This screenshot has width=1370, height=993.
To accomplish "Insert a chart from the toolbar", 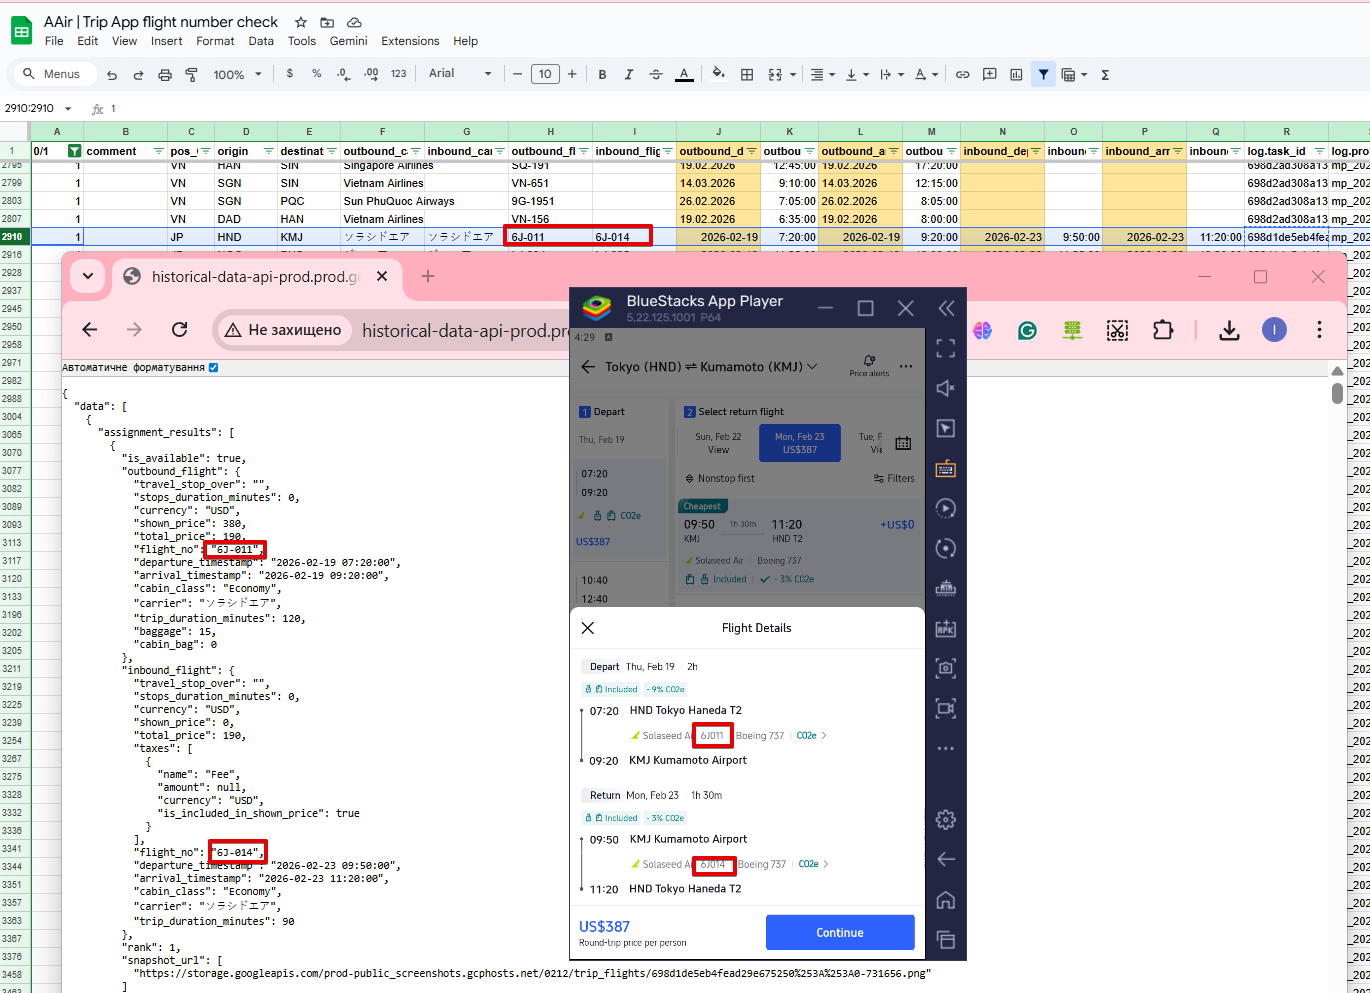I will point(1016,75).
